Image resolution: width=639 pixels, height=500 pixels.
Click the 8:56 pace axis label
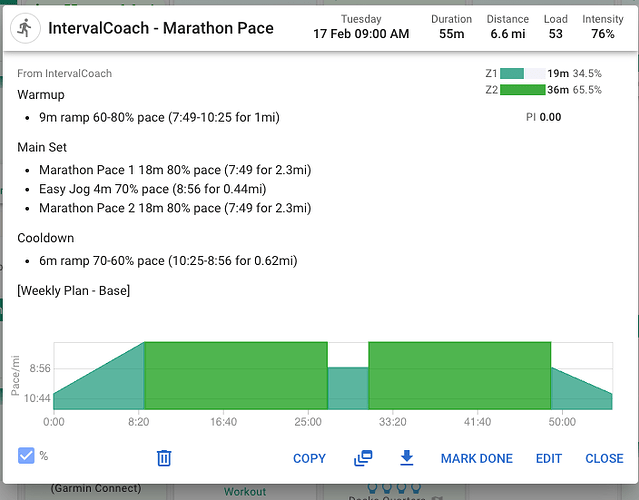click(x=40, y=368)
